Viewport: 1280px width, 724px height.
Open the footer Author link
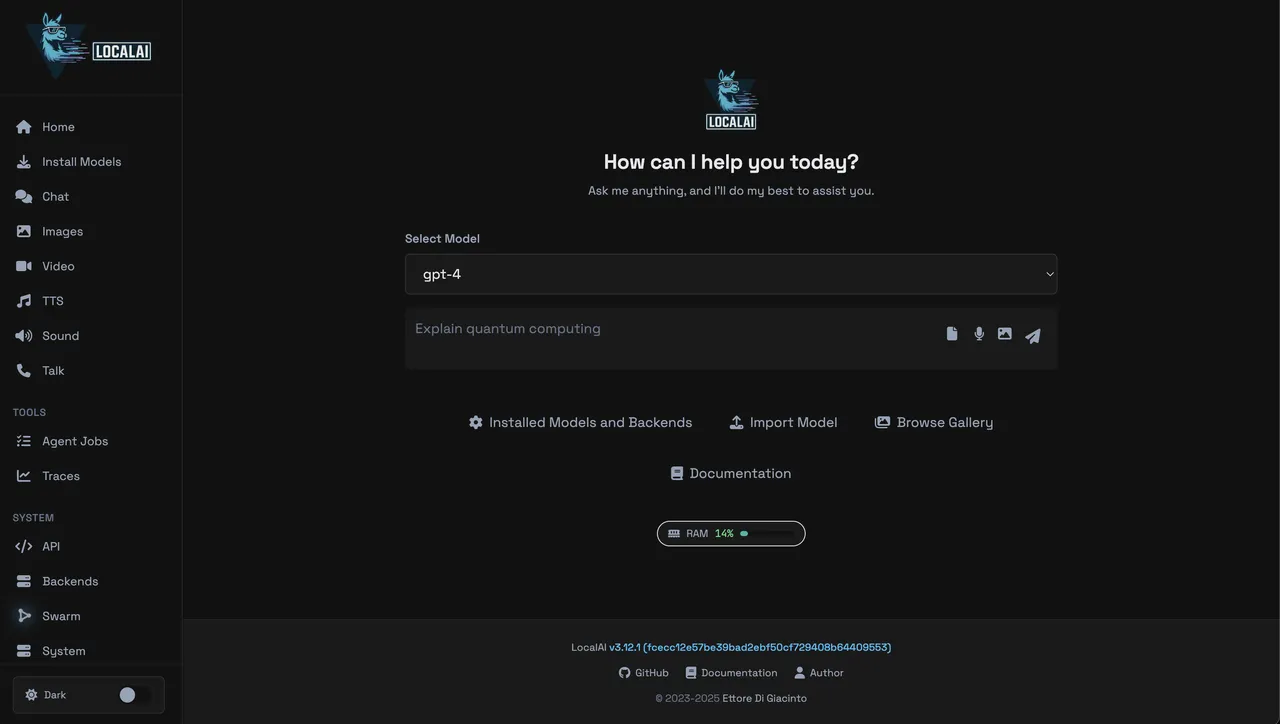(819, 673)
